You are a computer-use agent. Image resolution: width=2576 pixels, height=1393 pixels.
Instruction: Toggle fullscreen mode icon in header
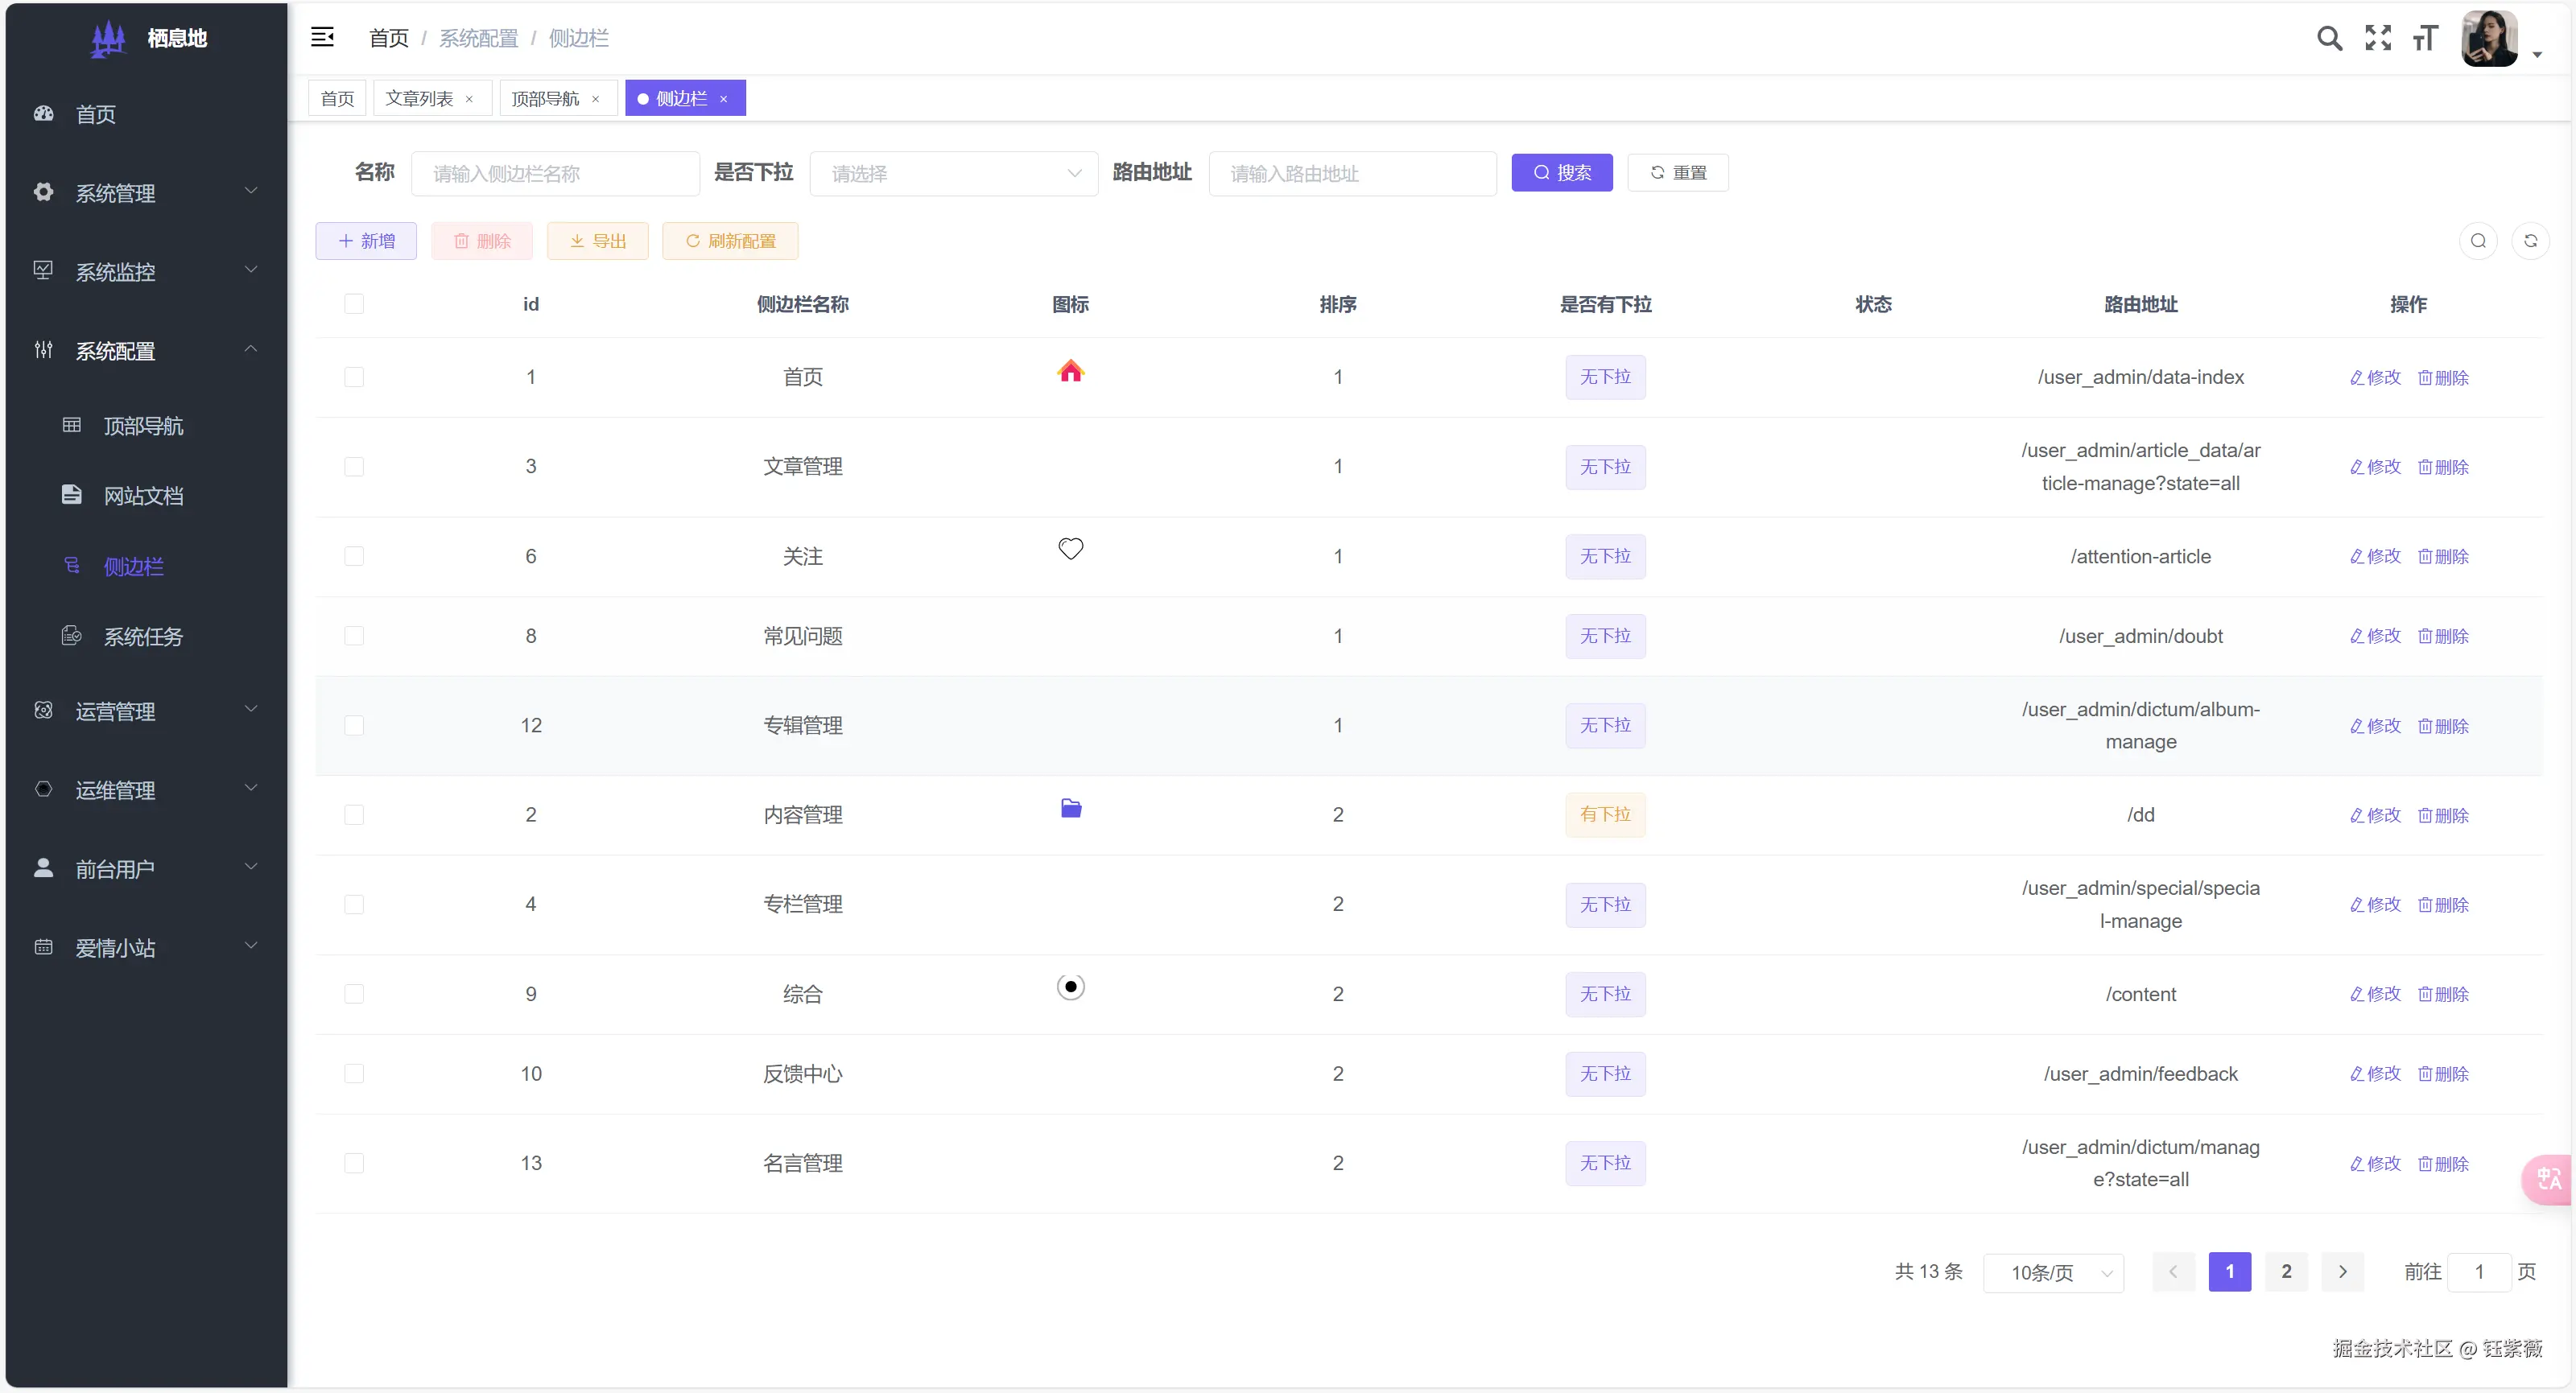tap(2378, 38)
